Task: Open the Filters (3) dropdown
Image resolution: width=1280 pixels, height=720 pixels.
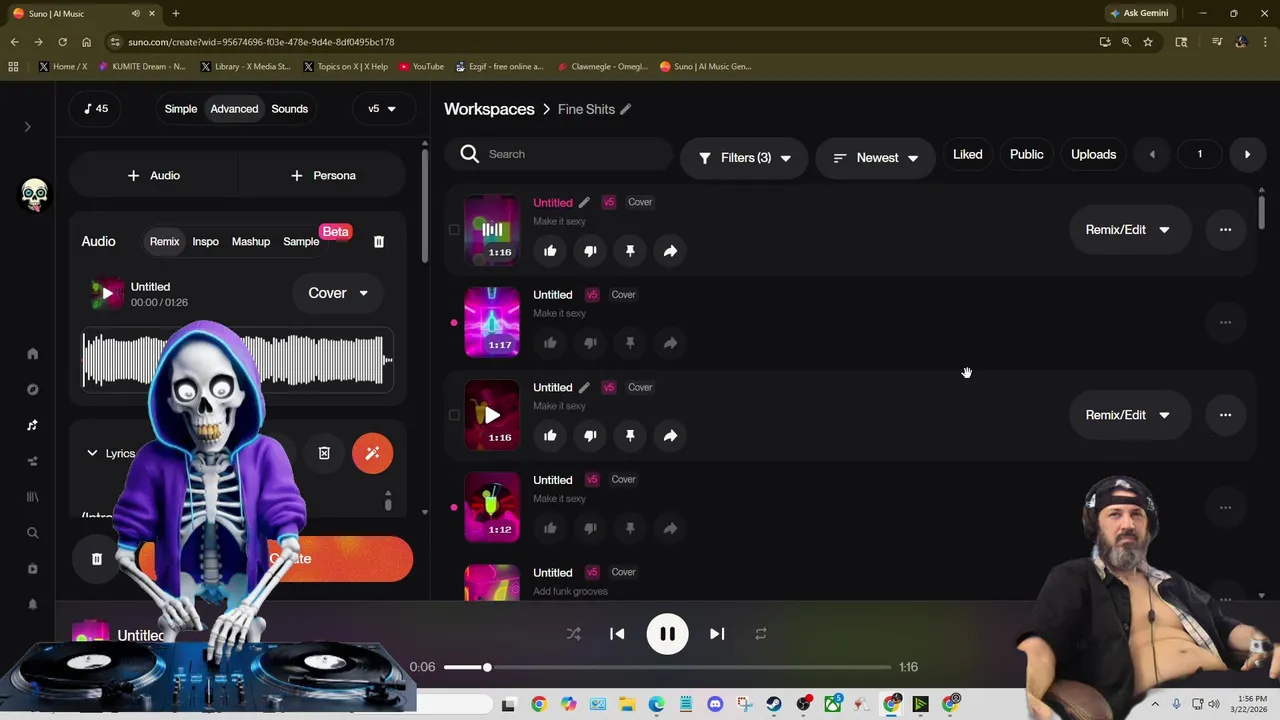Action: tap(744, 158)
